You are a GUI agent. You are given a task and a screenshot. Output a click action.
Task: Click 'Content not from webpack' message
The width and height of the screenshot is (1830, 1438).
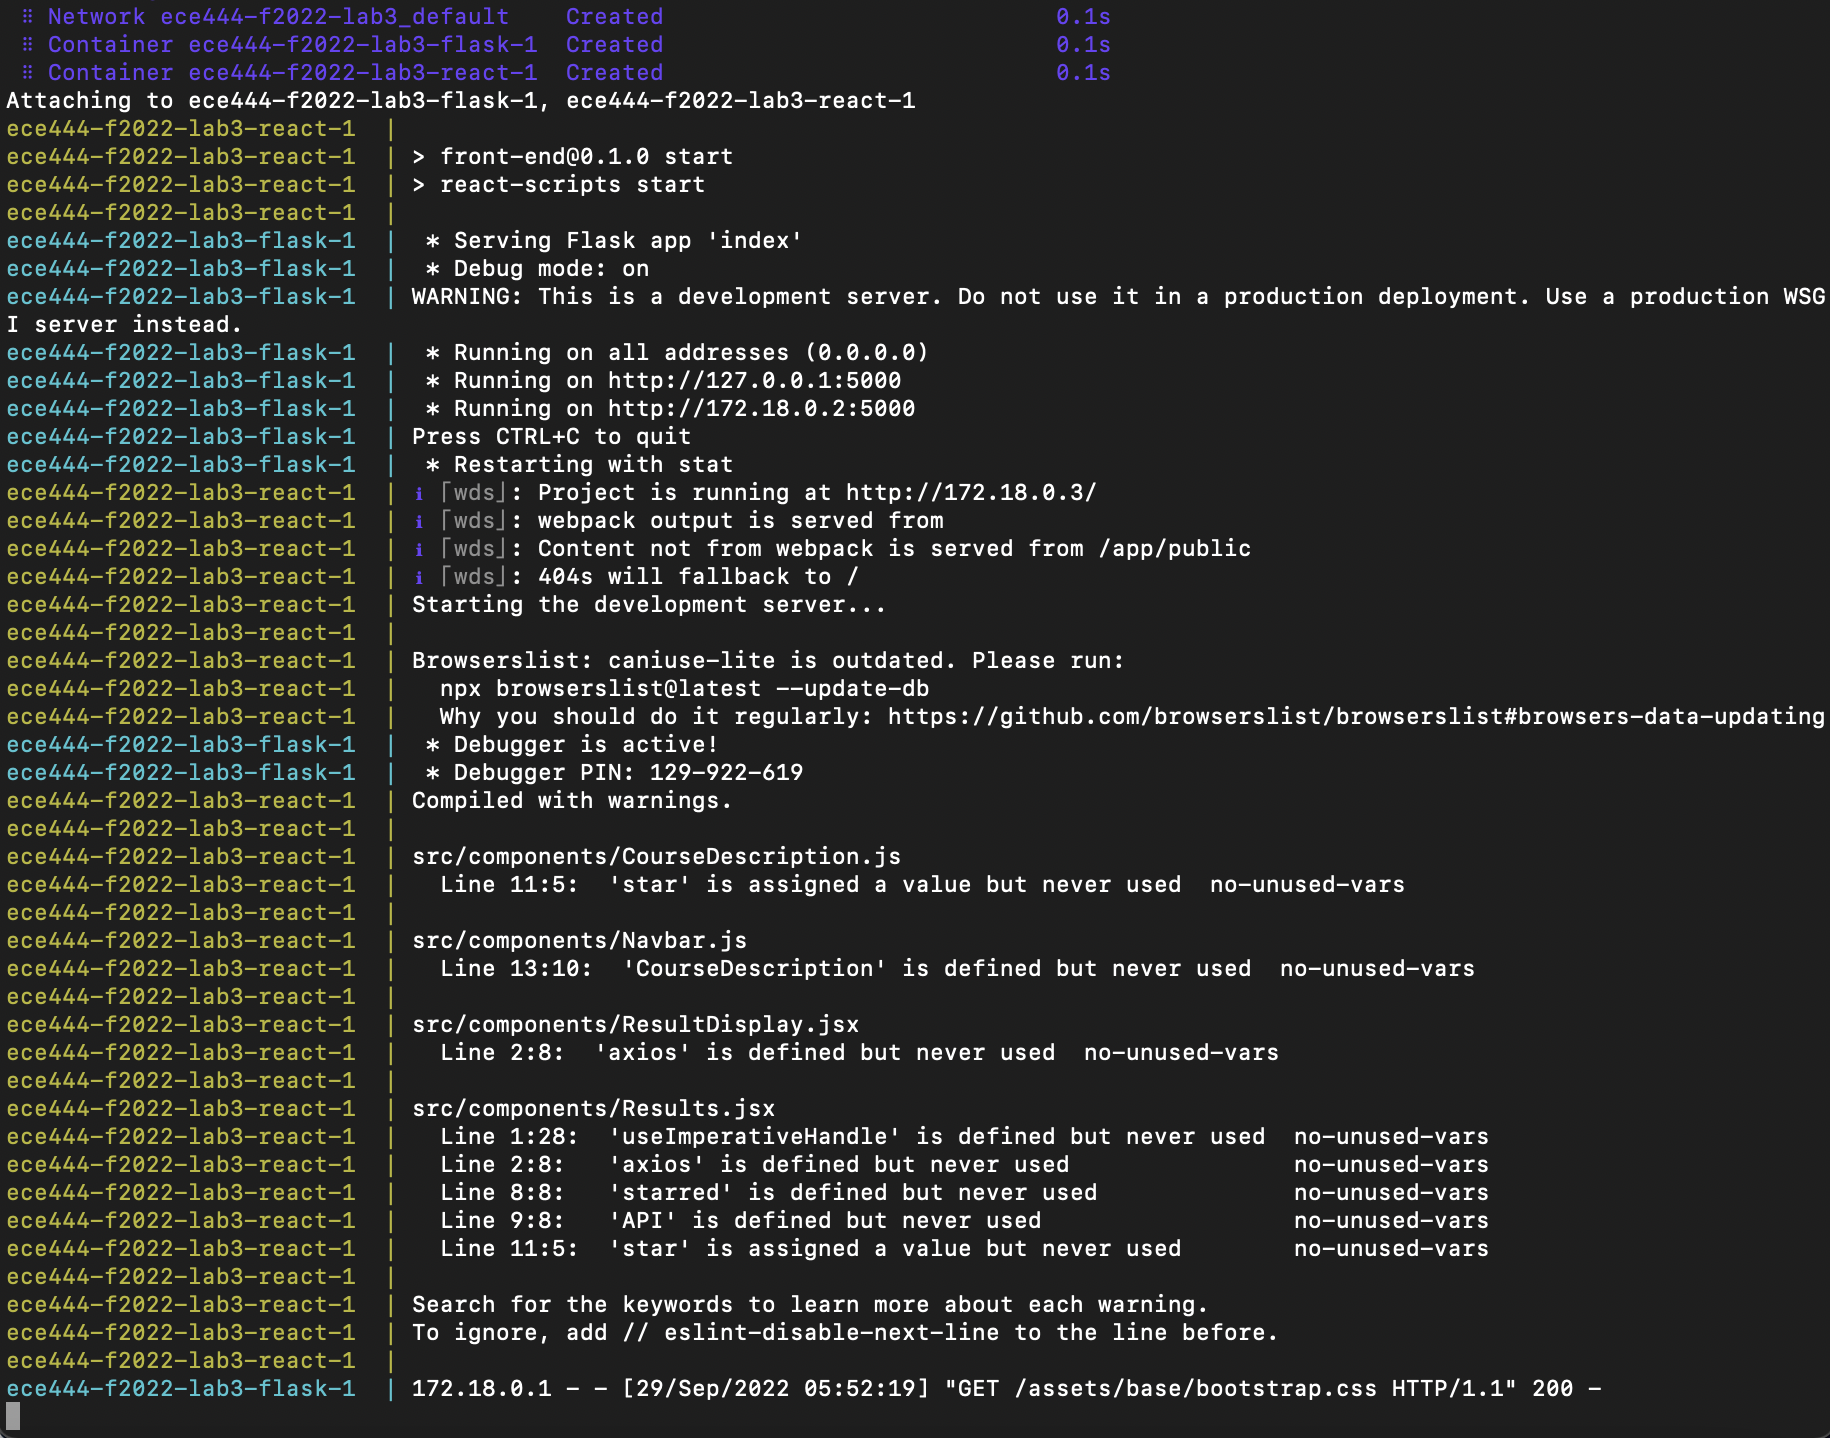(x=894, y=549)
